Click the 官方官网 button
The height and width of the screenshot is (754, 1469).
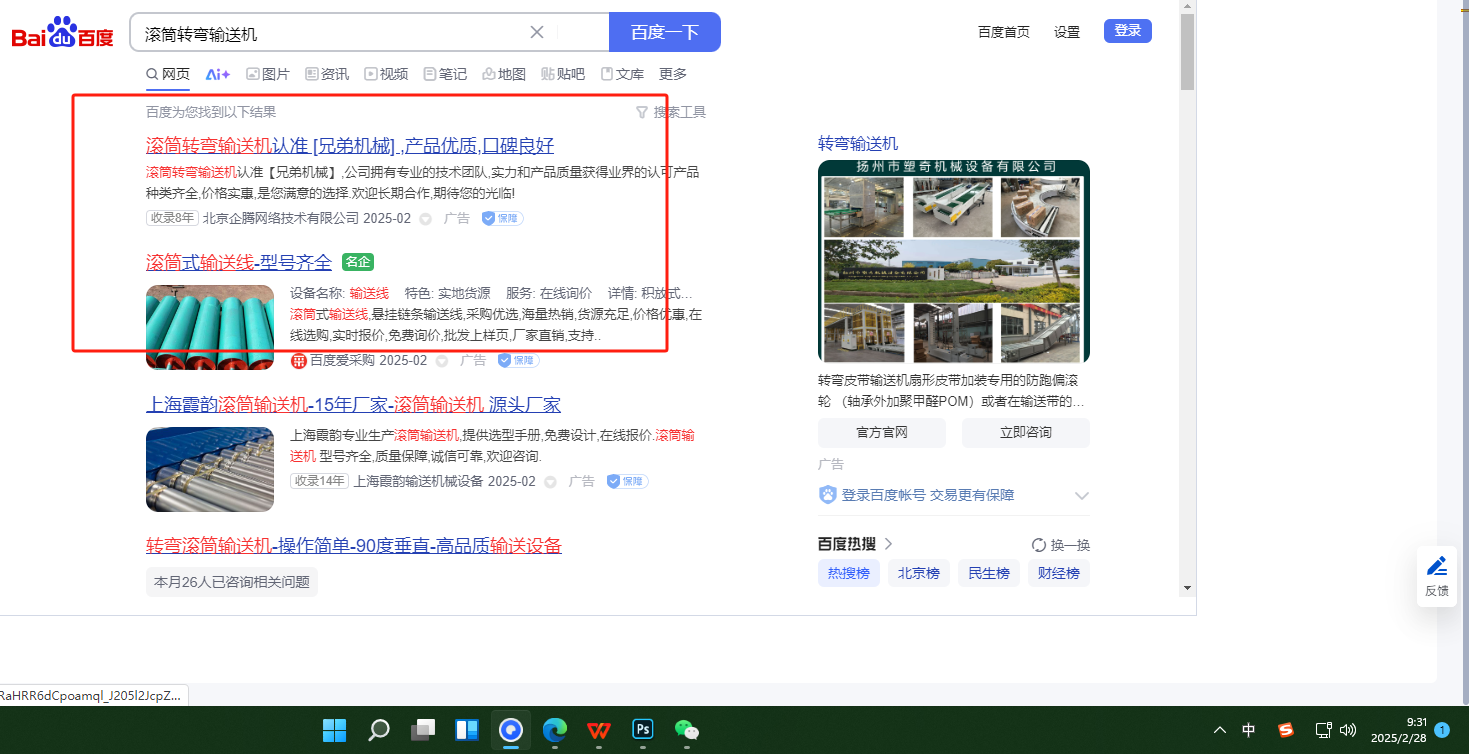(x=882, y=433)
